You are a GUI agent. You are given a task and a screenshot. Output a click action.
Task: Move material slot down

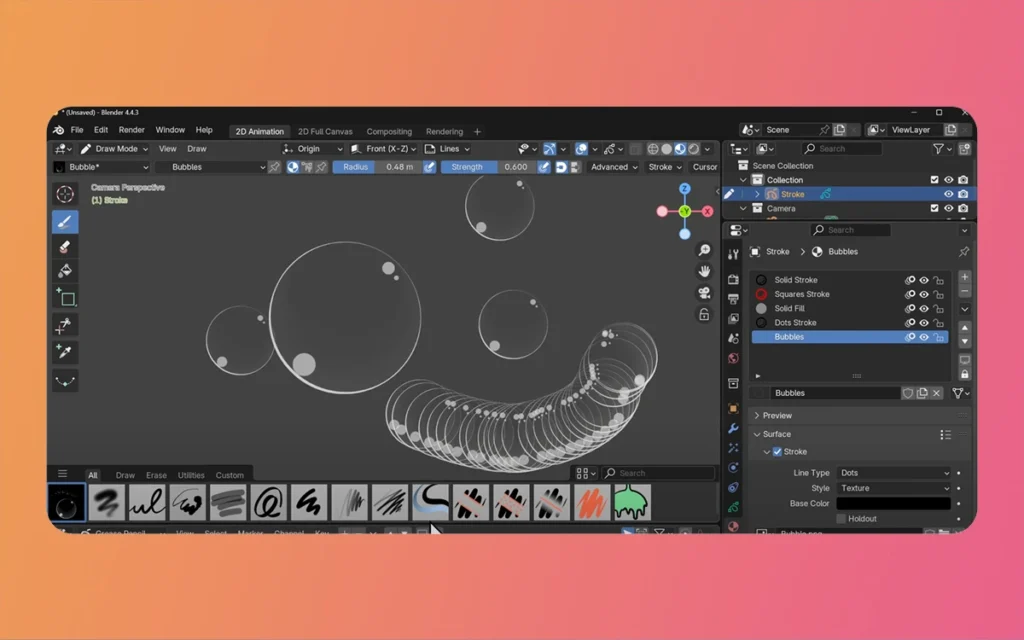(965, 342)
